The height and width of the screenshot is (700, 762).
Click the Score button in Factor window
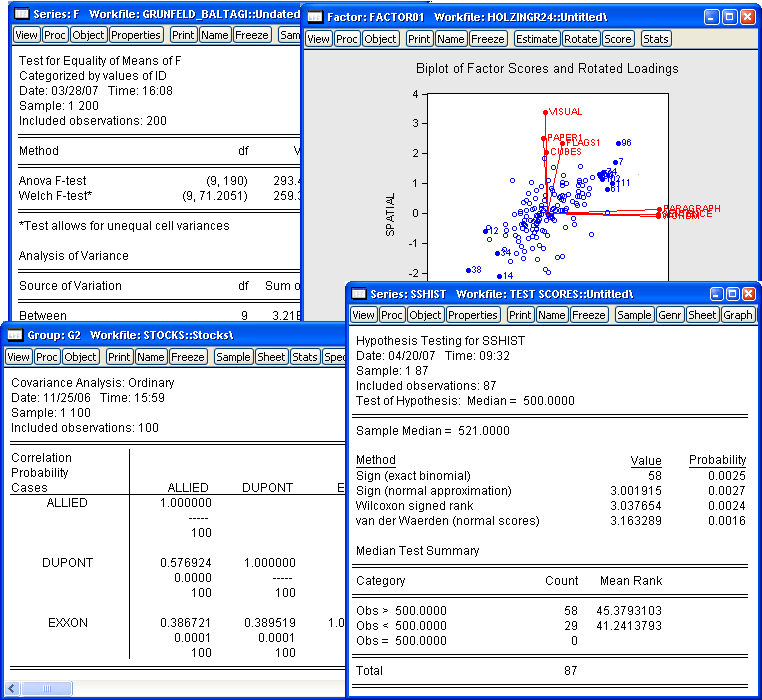pyautogui.click(x=618, y=39)
